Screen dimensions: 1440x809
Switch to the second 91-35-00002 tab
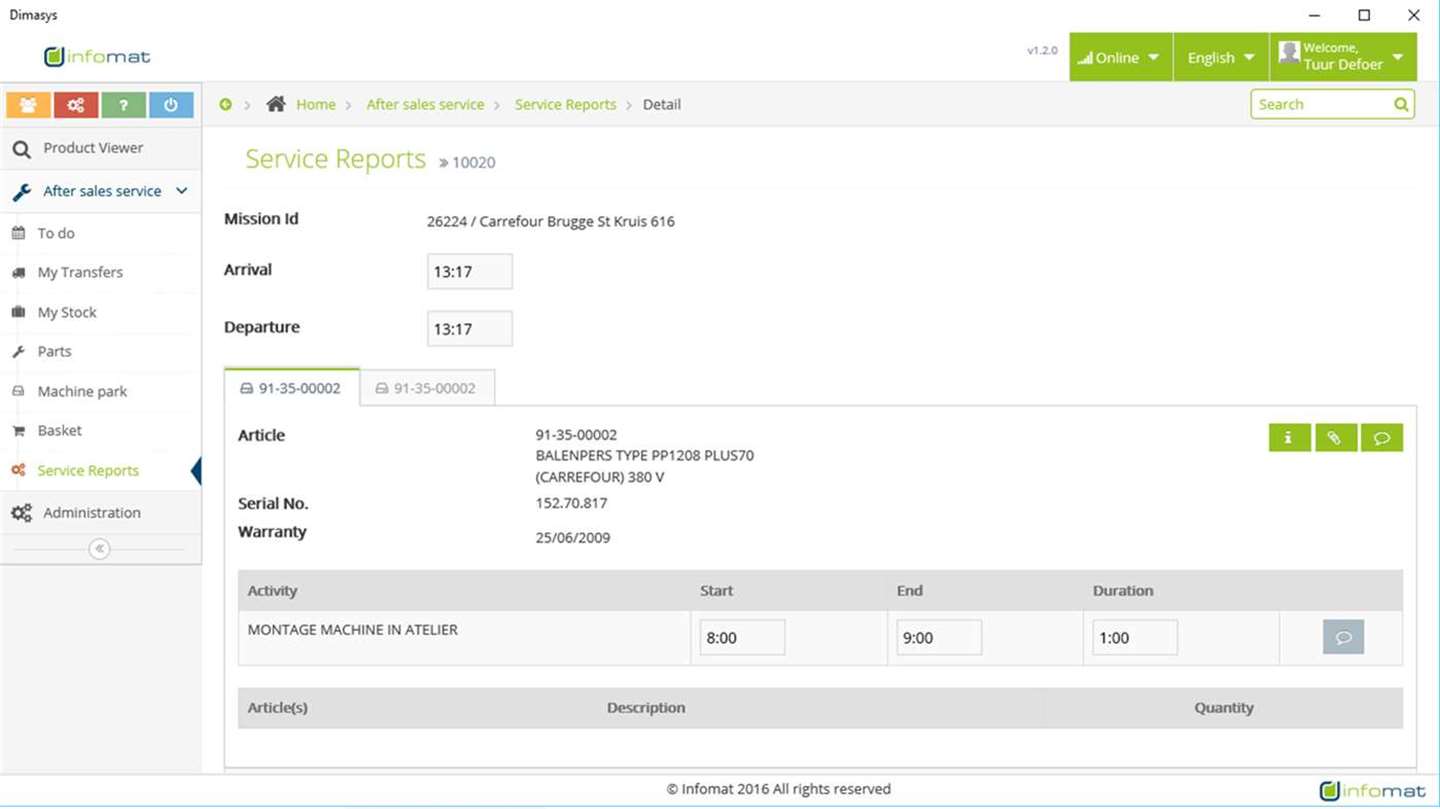tap(427, 388)
